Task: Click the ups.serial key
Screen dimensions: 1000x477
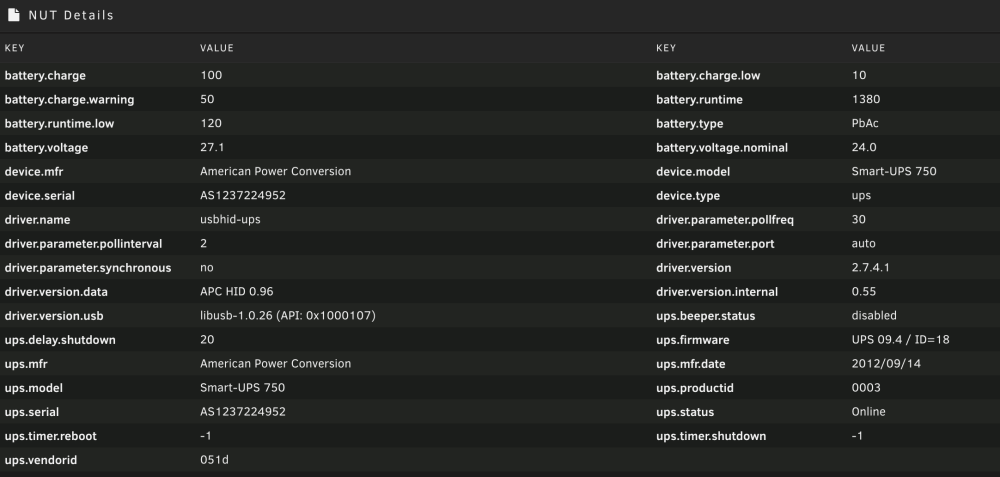Action: (32, 413)
